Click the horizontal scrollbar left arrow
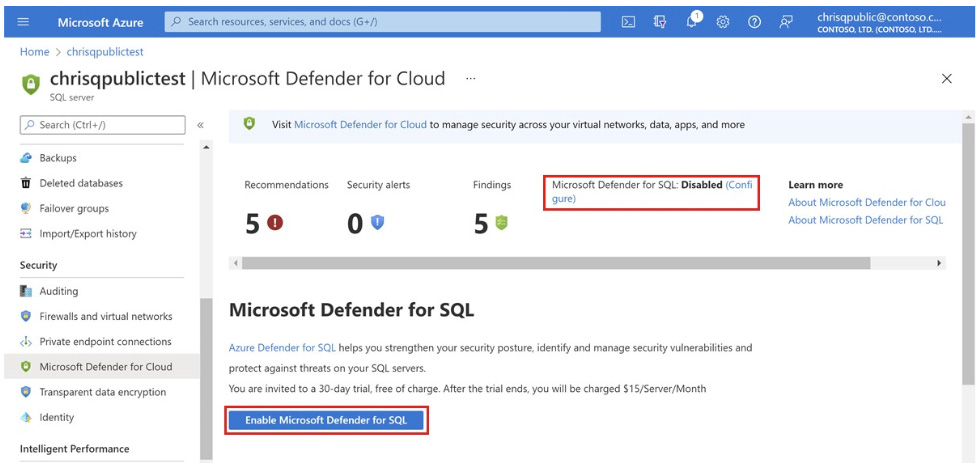Screen dimensions: 980x472 pyautogui.click(x=236, y=263)
